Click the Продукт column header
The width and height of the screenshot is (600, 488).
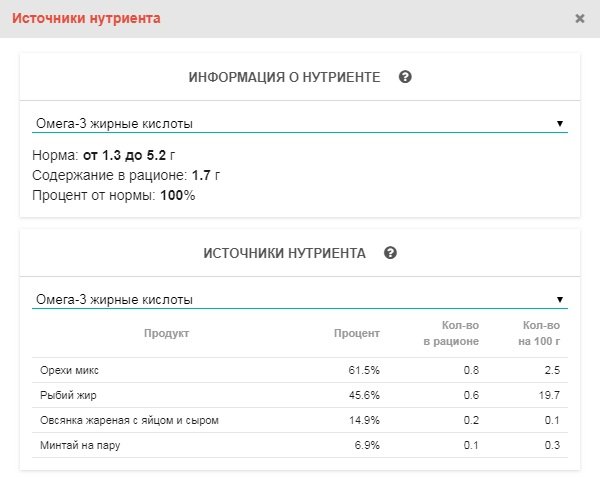coord(166,333)
